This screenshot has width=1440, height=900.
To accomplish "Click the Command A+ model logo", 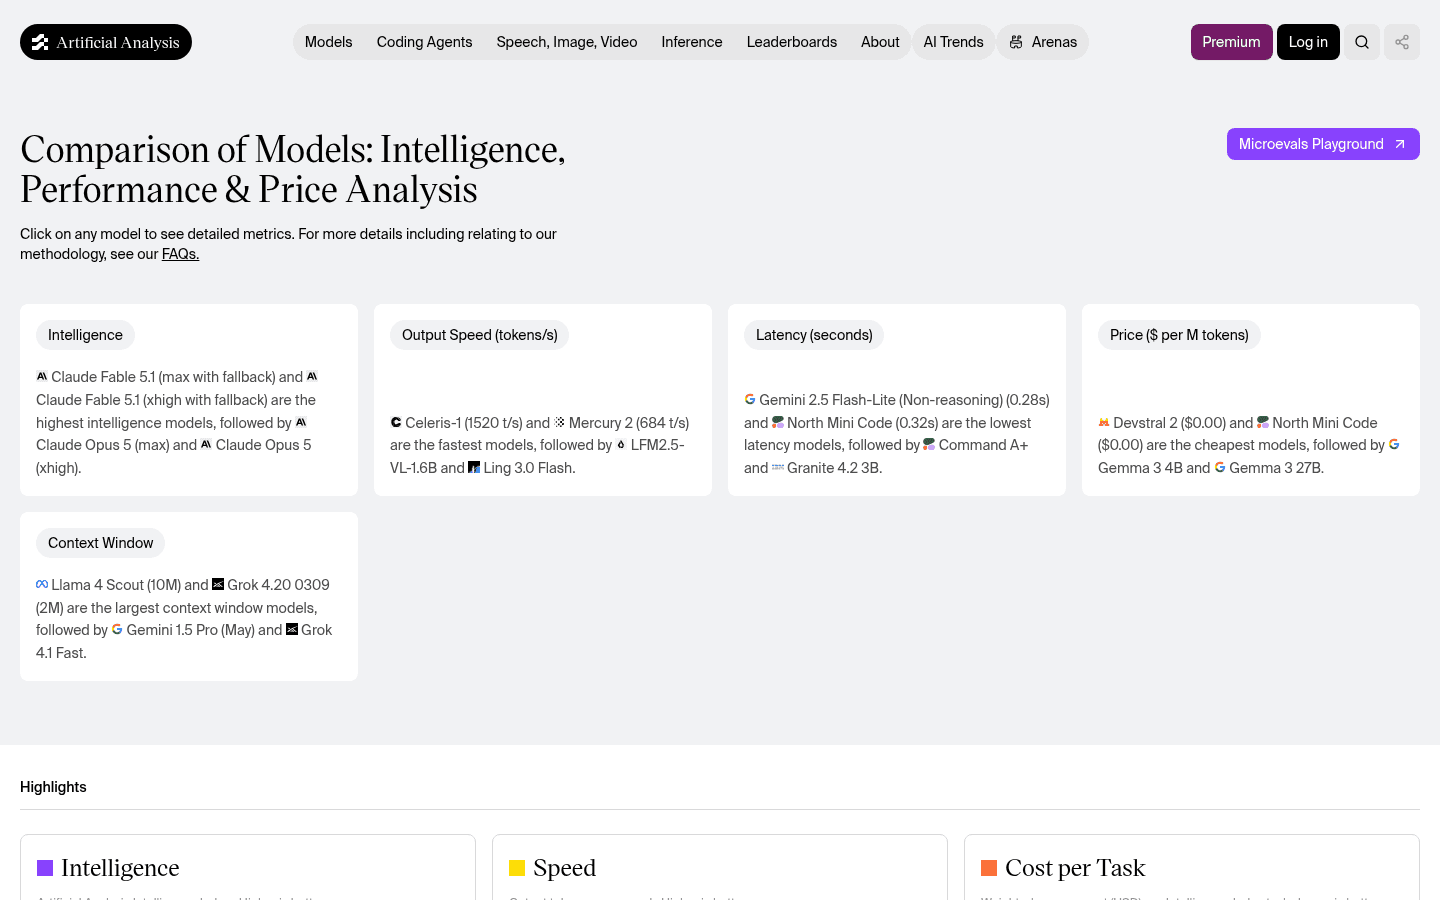I will point(929,445).
